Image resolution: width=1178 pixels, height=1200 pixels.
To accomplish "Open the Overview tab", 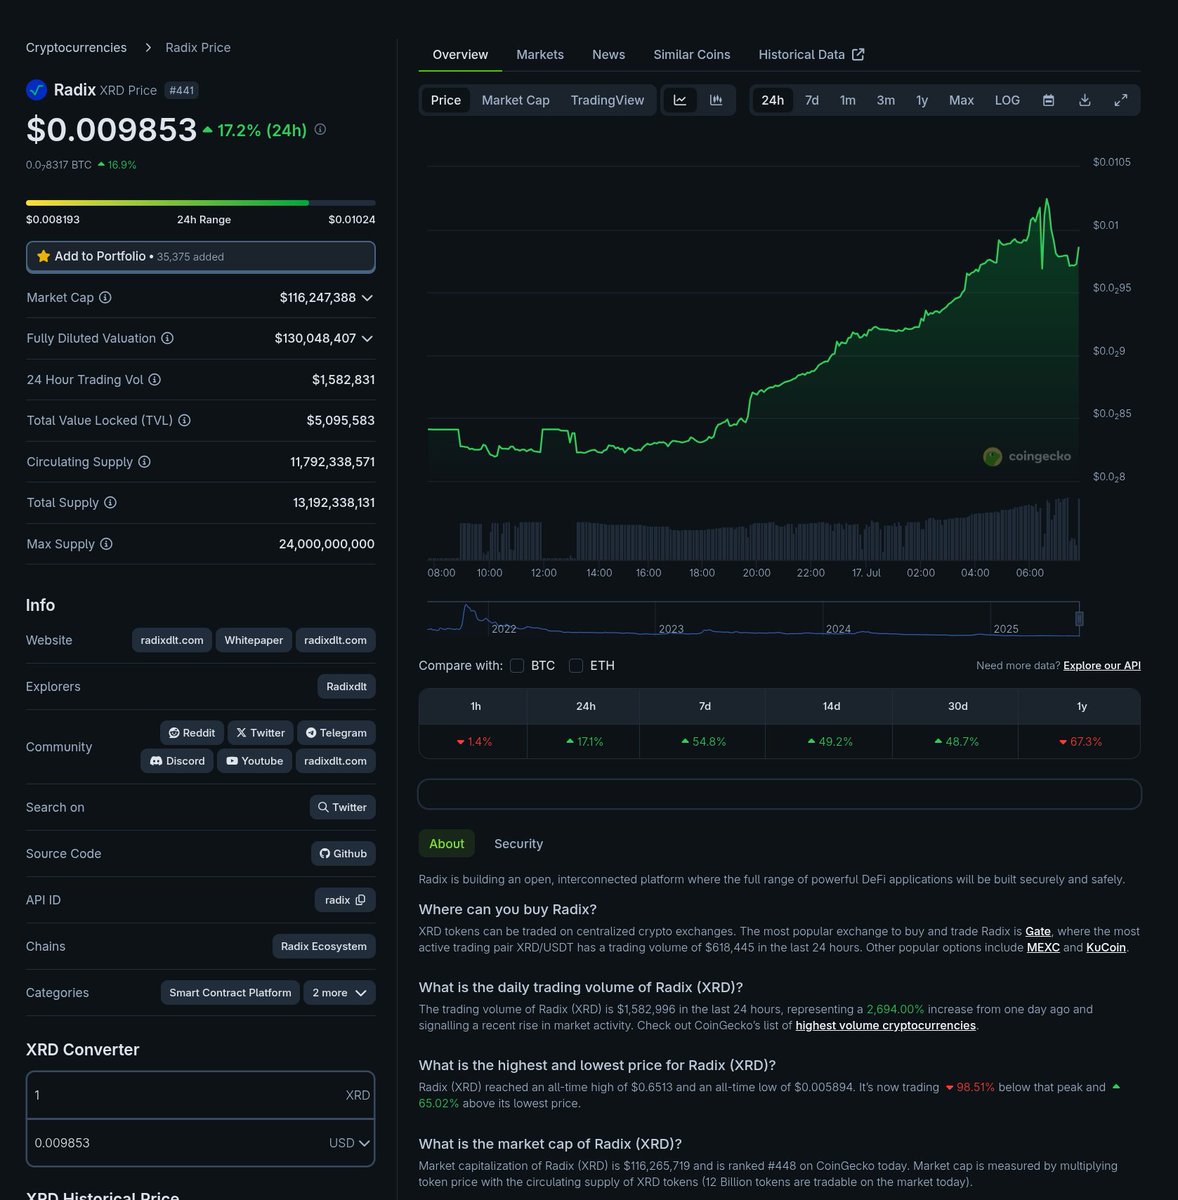I will click(x=460, y=54).
